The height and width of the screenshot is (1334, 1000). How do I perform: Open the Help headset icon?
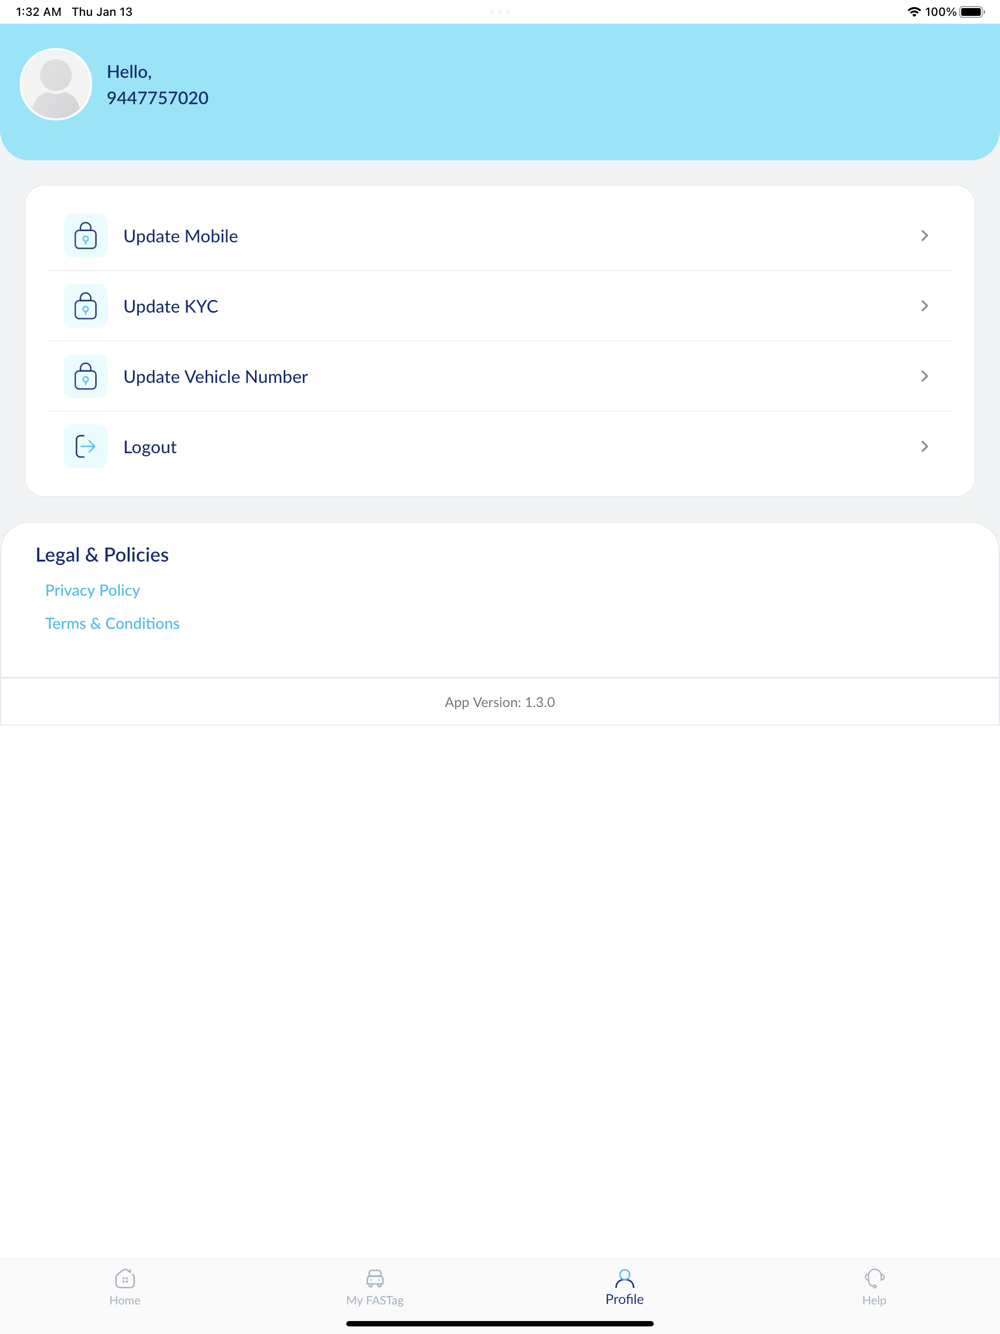tap(874, 1278)
